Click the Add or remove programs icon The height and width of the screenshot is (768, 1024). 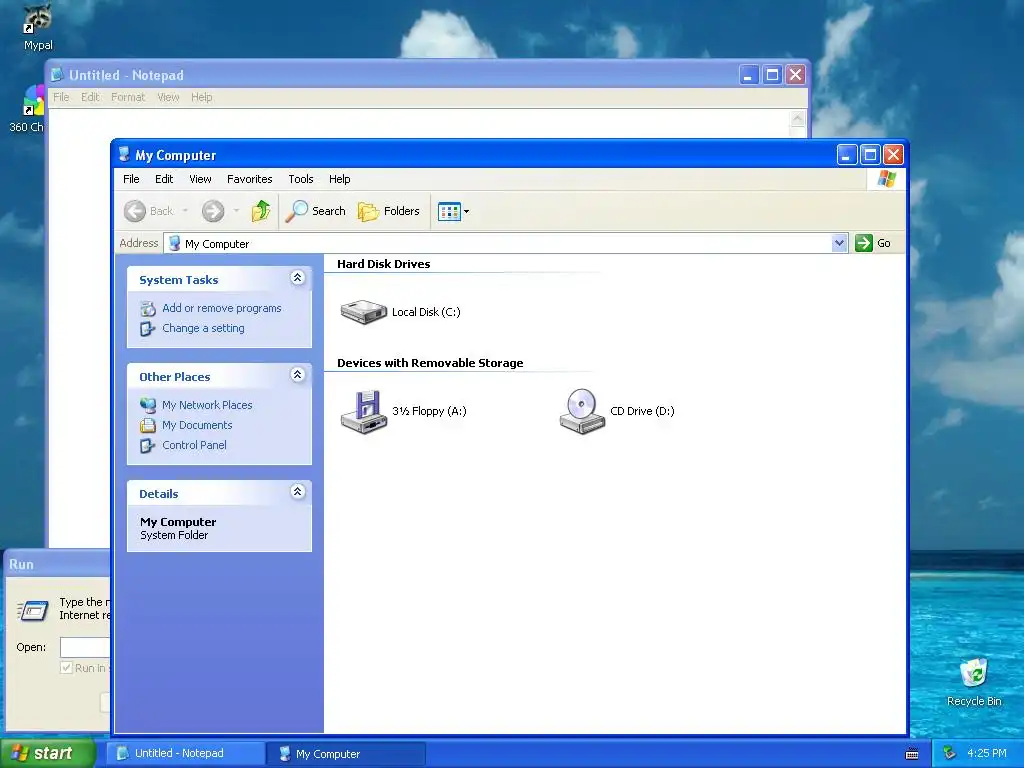148,308
